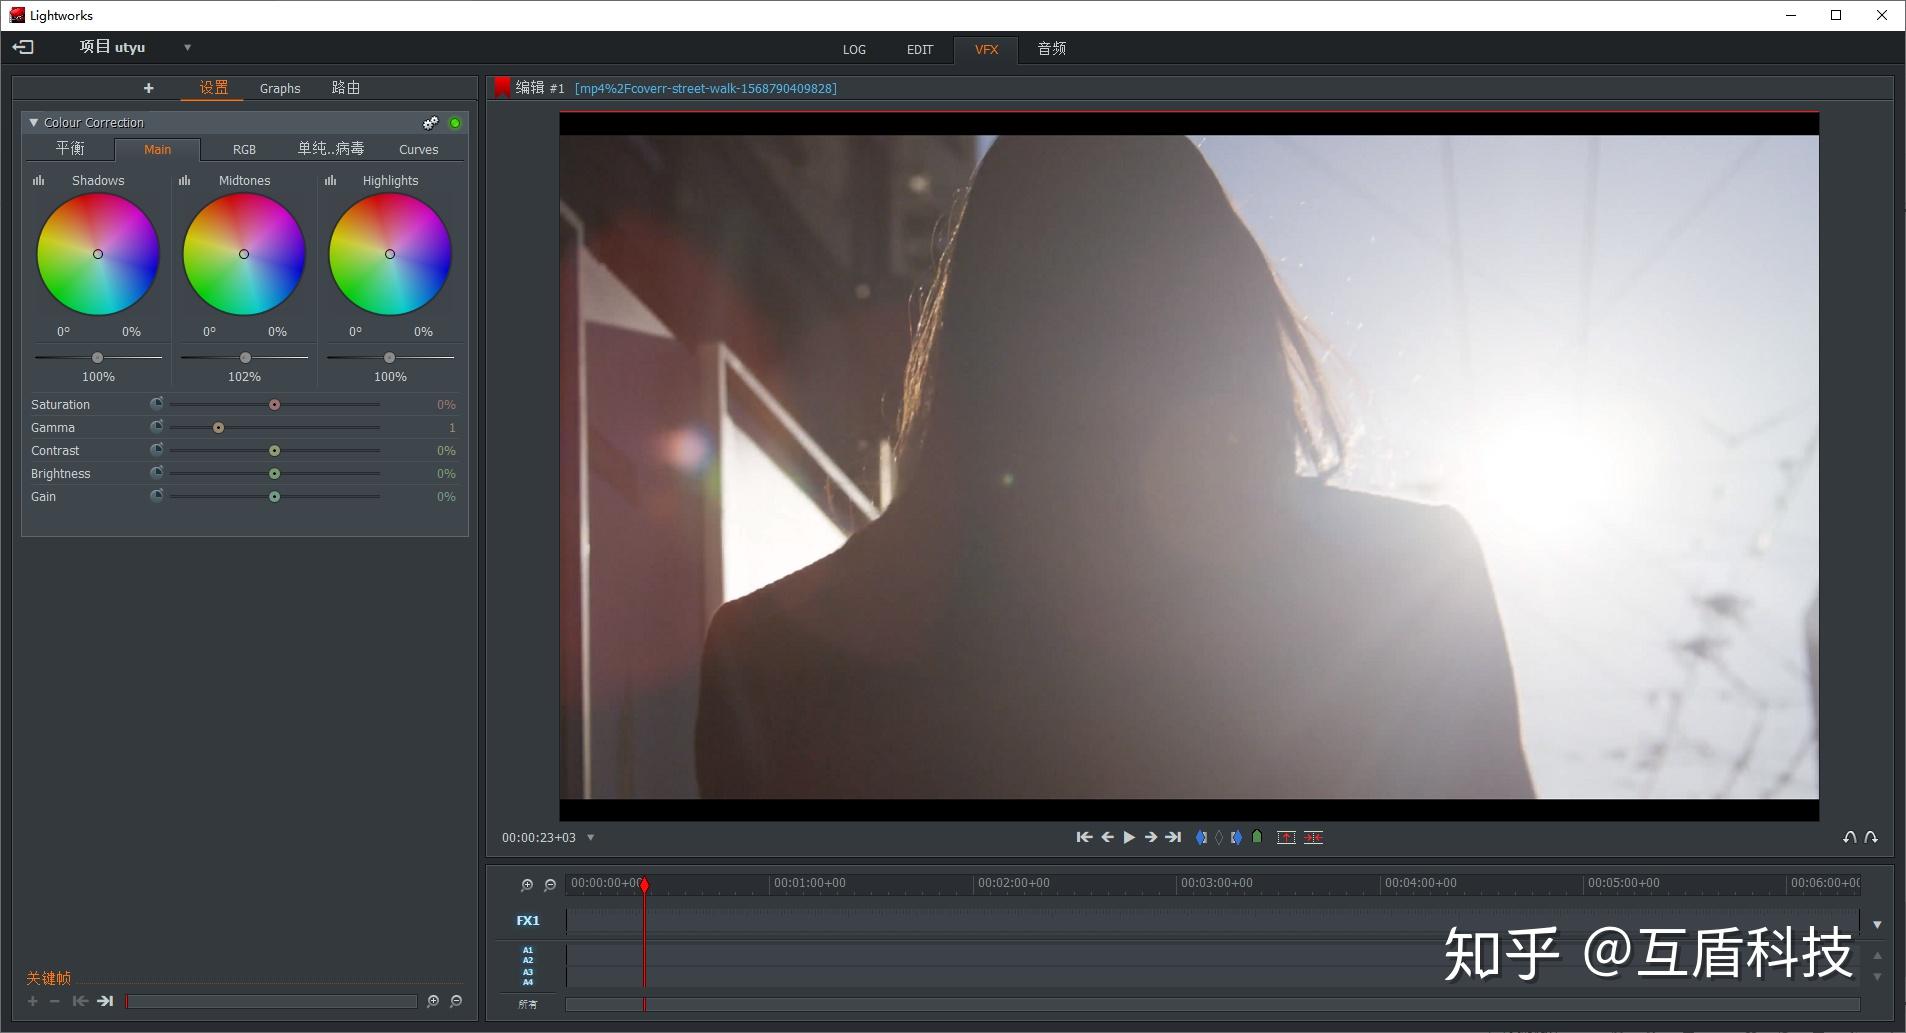Viewport: 1906px width, 1033px height.
Task: Open the 音频 audio tab
Action: [1051, 49]
